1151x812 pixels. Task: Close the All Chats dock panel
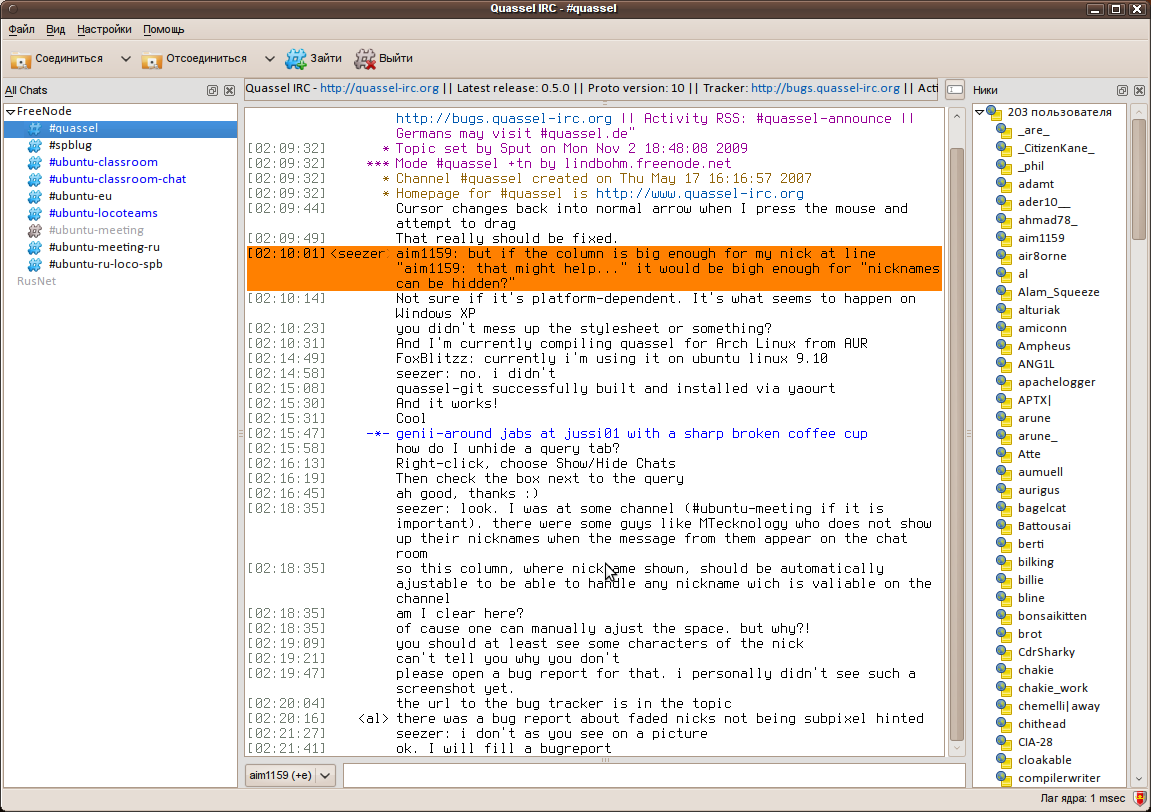[x=229, y=90]
